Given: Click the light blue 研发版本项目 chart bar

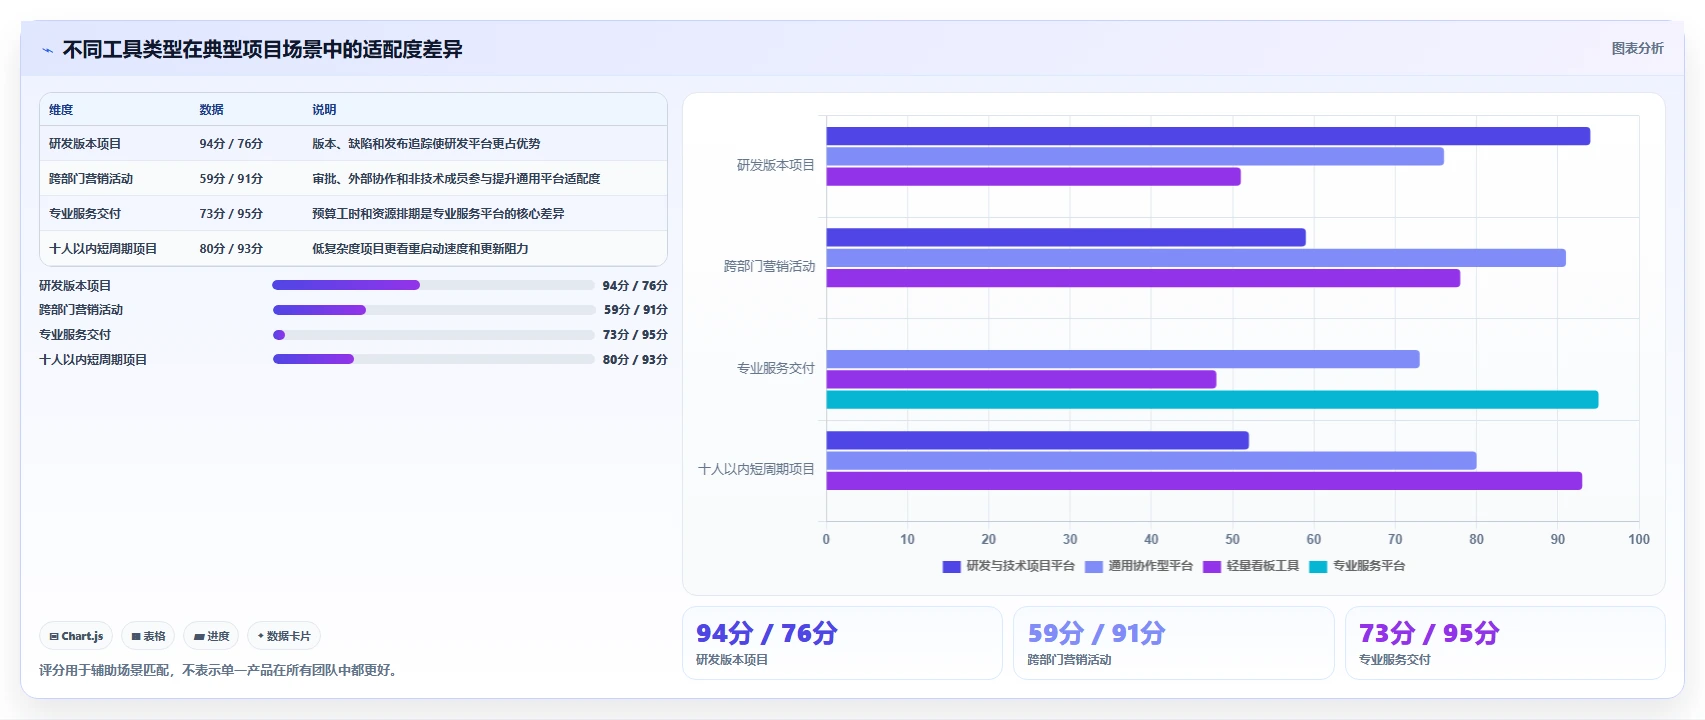Looking at the screenshot, I should [1135, 156].
